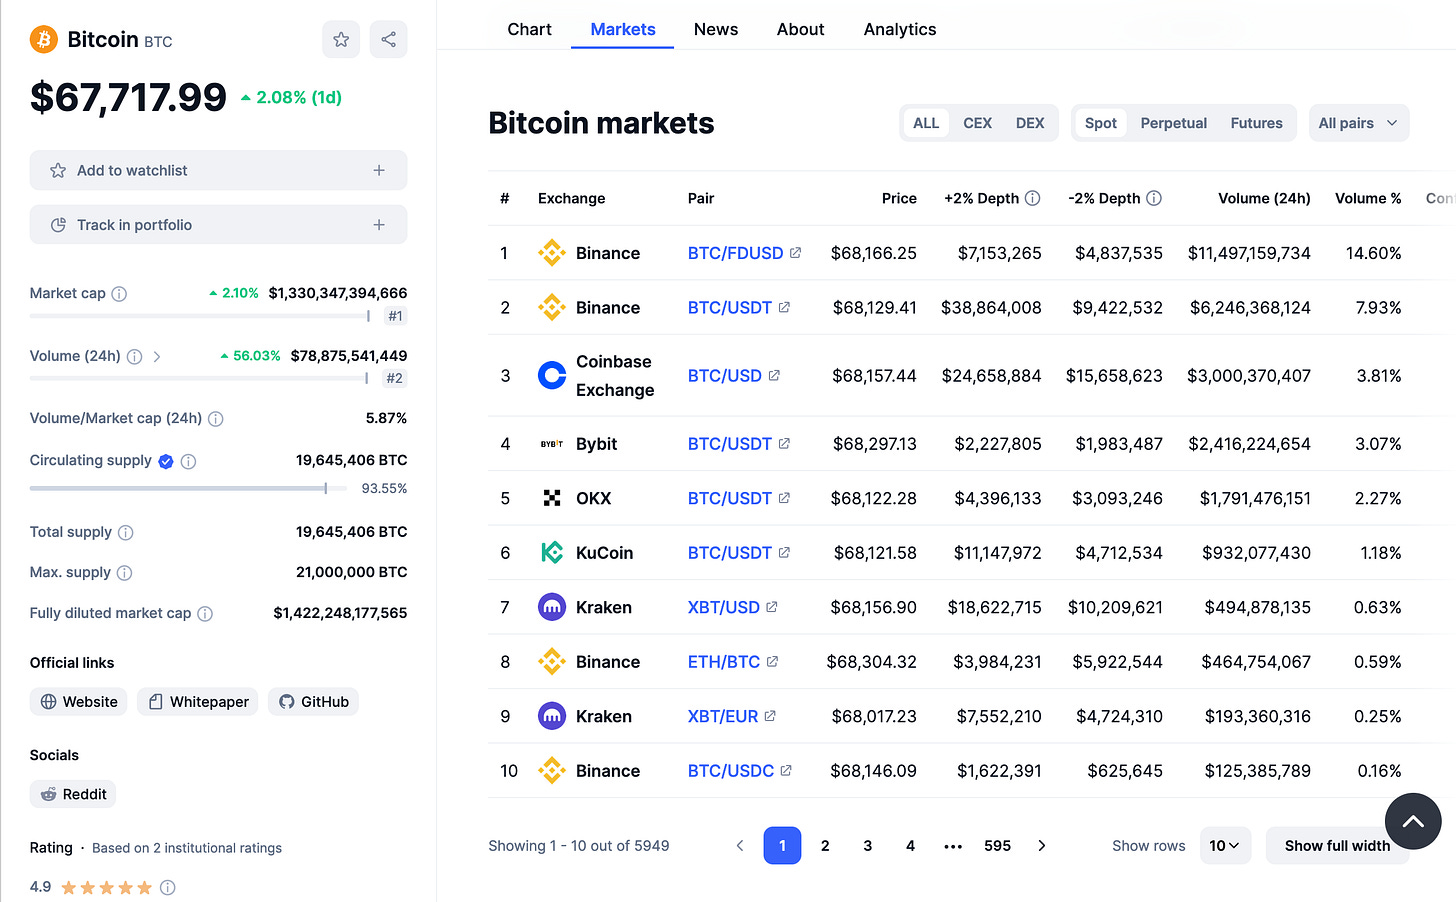
Task: Click the OKX logo icon
Action: point(552,498)
